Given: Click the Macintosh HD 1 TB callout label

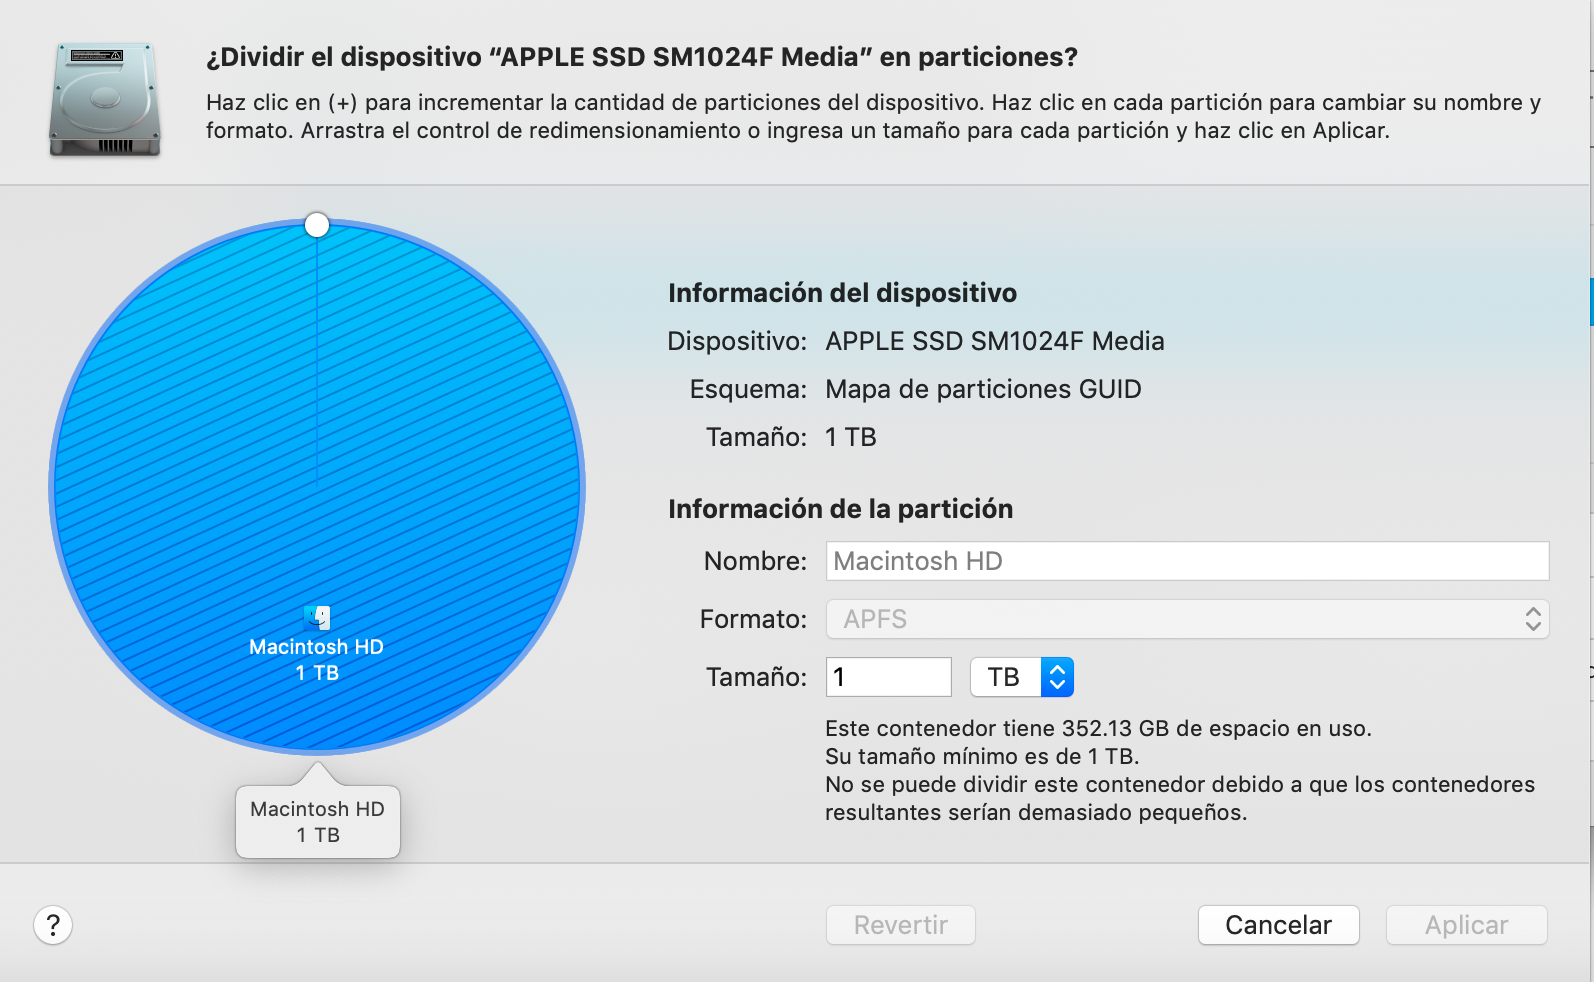Looking at the screenshot, I should [x=318, y=822].
